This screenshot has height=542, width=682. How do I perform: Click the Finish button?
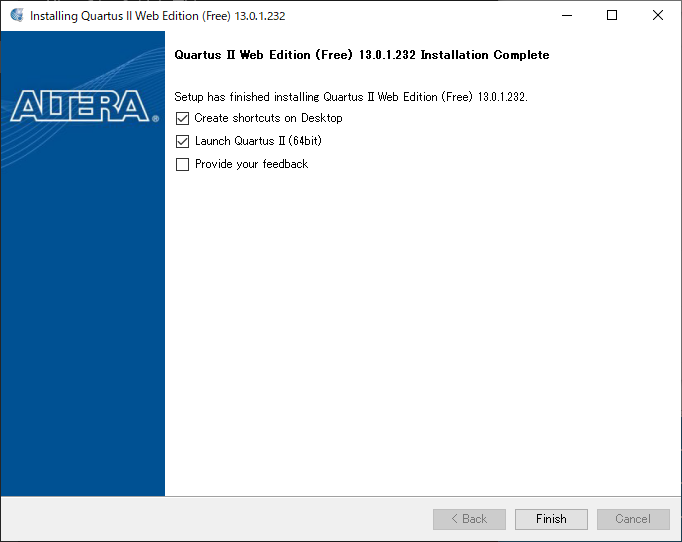[x=551, y=519]
